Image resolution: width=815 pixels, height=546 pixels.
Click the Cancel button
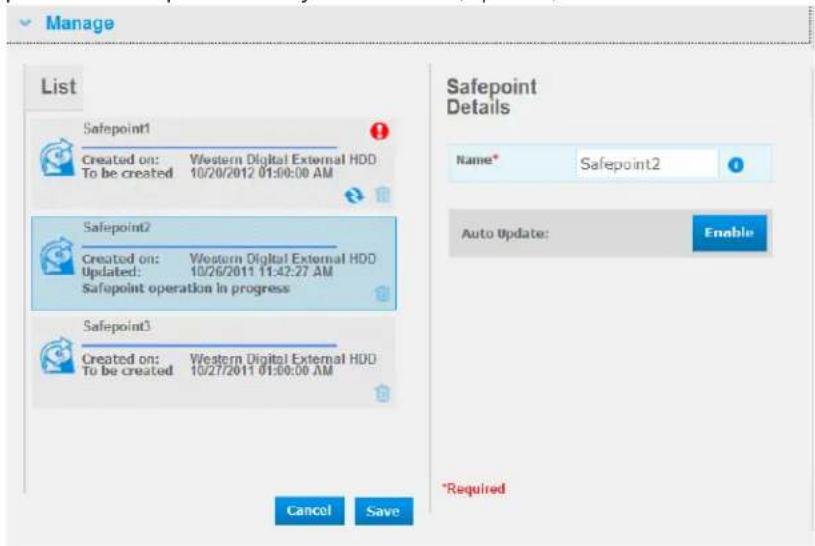pyautogui.click(x=309, y=511)
